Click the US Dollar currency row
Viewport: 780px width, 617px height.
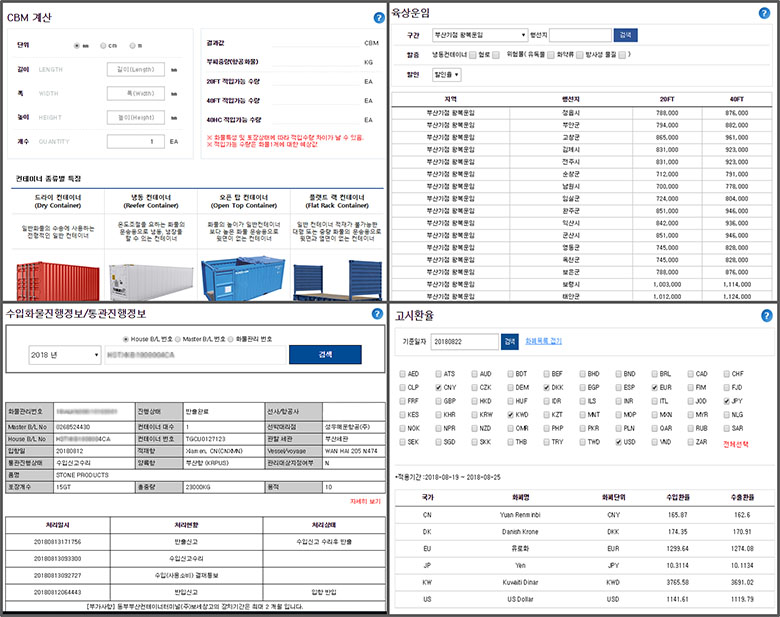(585, 599)
